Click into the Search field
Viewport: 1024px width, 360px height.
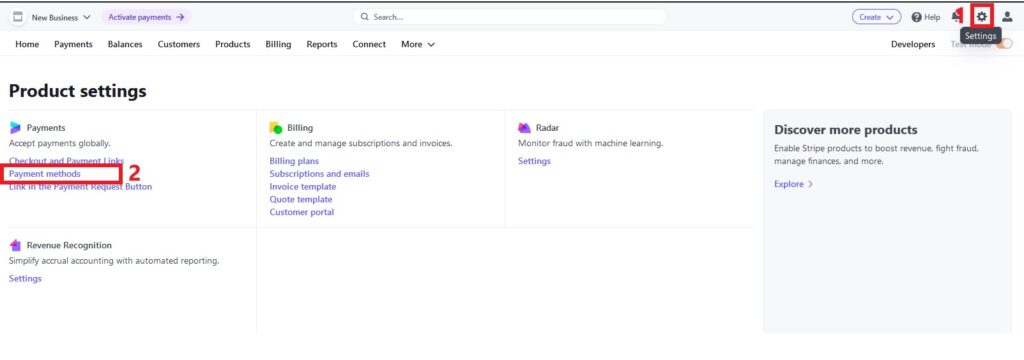[x=510, y=17]
